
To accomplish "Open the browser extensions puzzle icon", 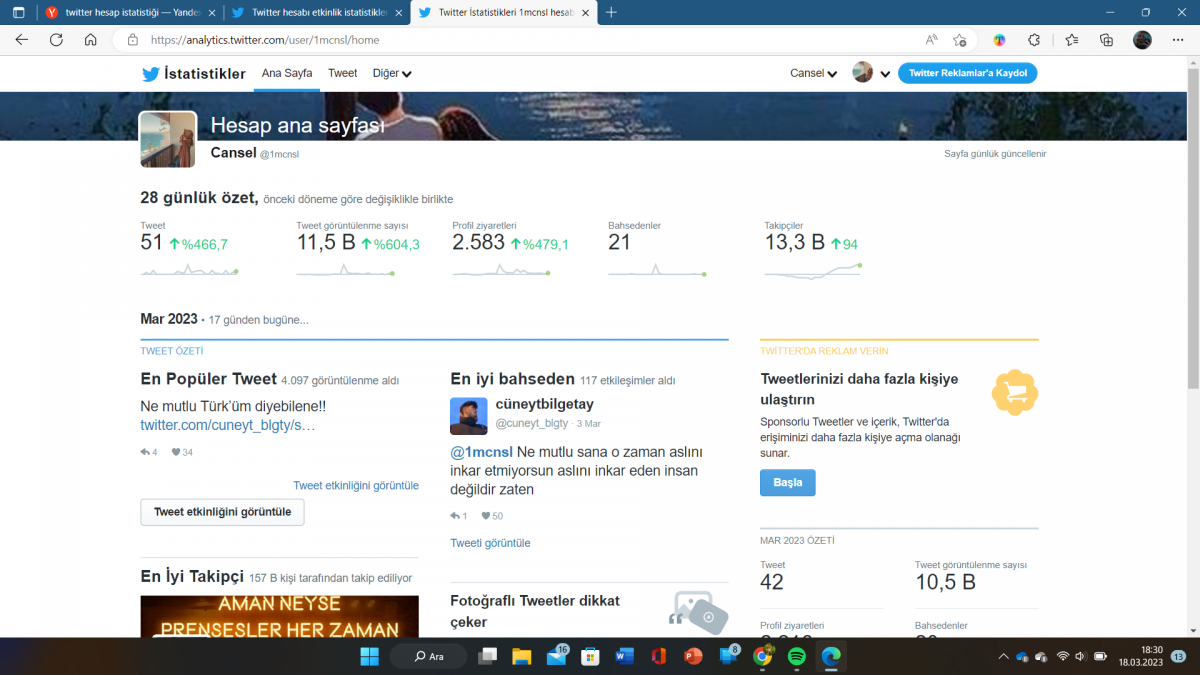I will click(x=1034, y=40).
